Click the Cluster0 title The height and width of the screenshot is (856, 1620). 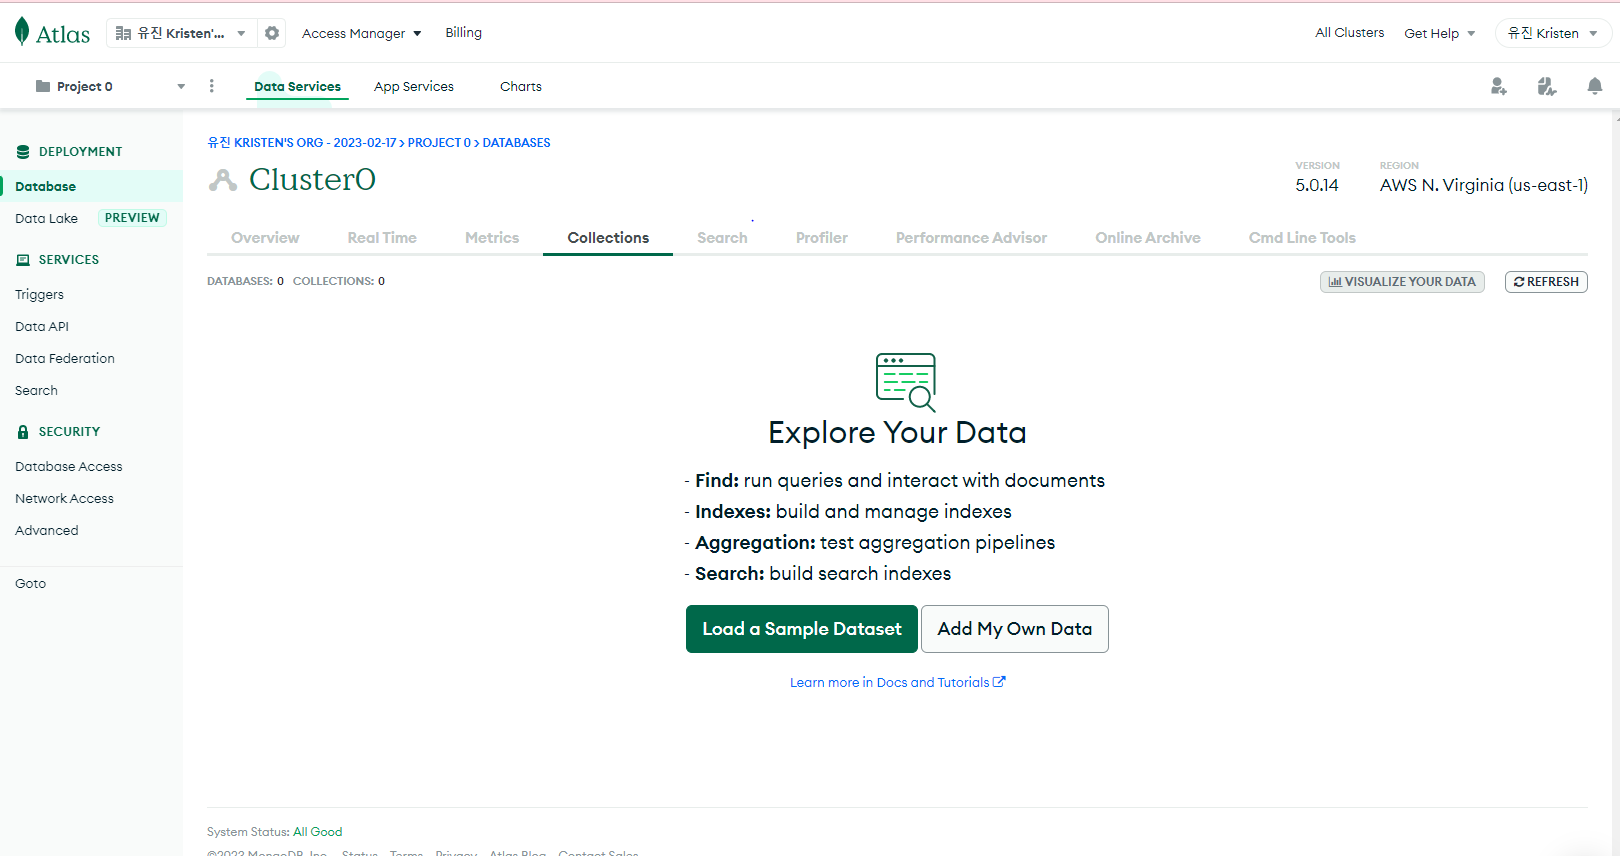click(312, 179)
